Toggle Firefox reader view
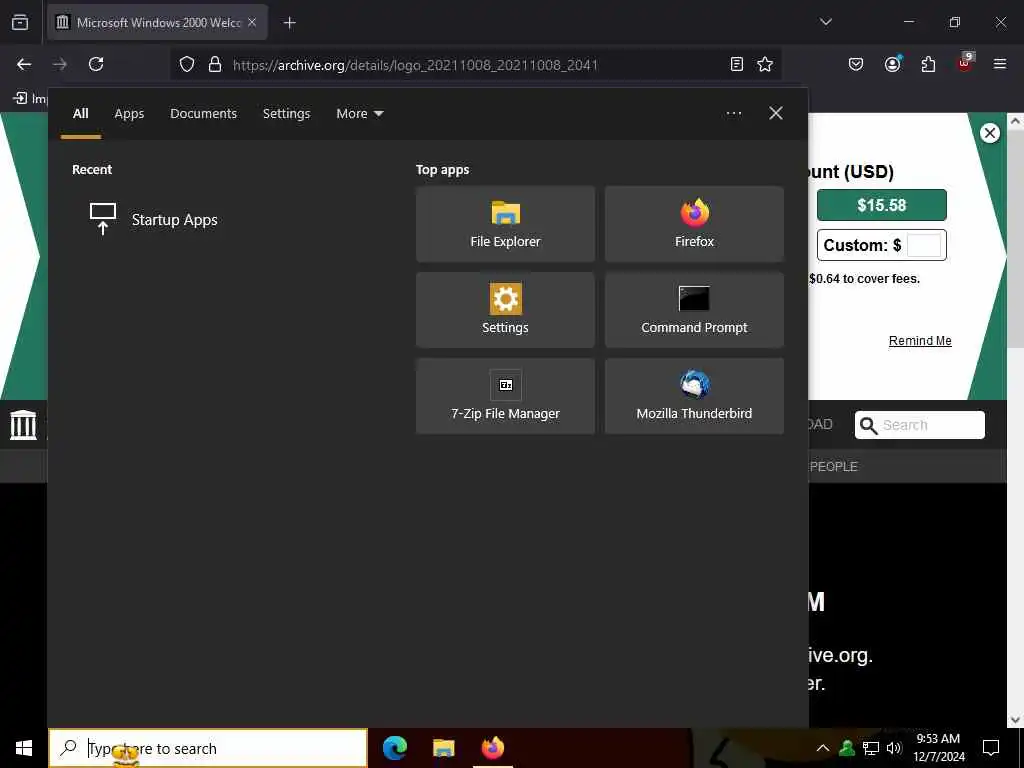The height and width of the screenshot is (768, 1024). click(x=737, y=64)
